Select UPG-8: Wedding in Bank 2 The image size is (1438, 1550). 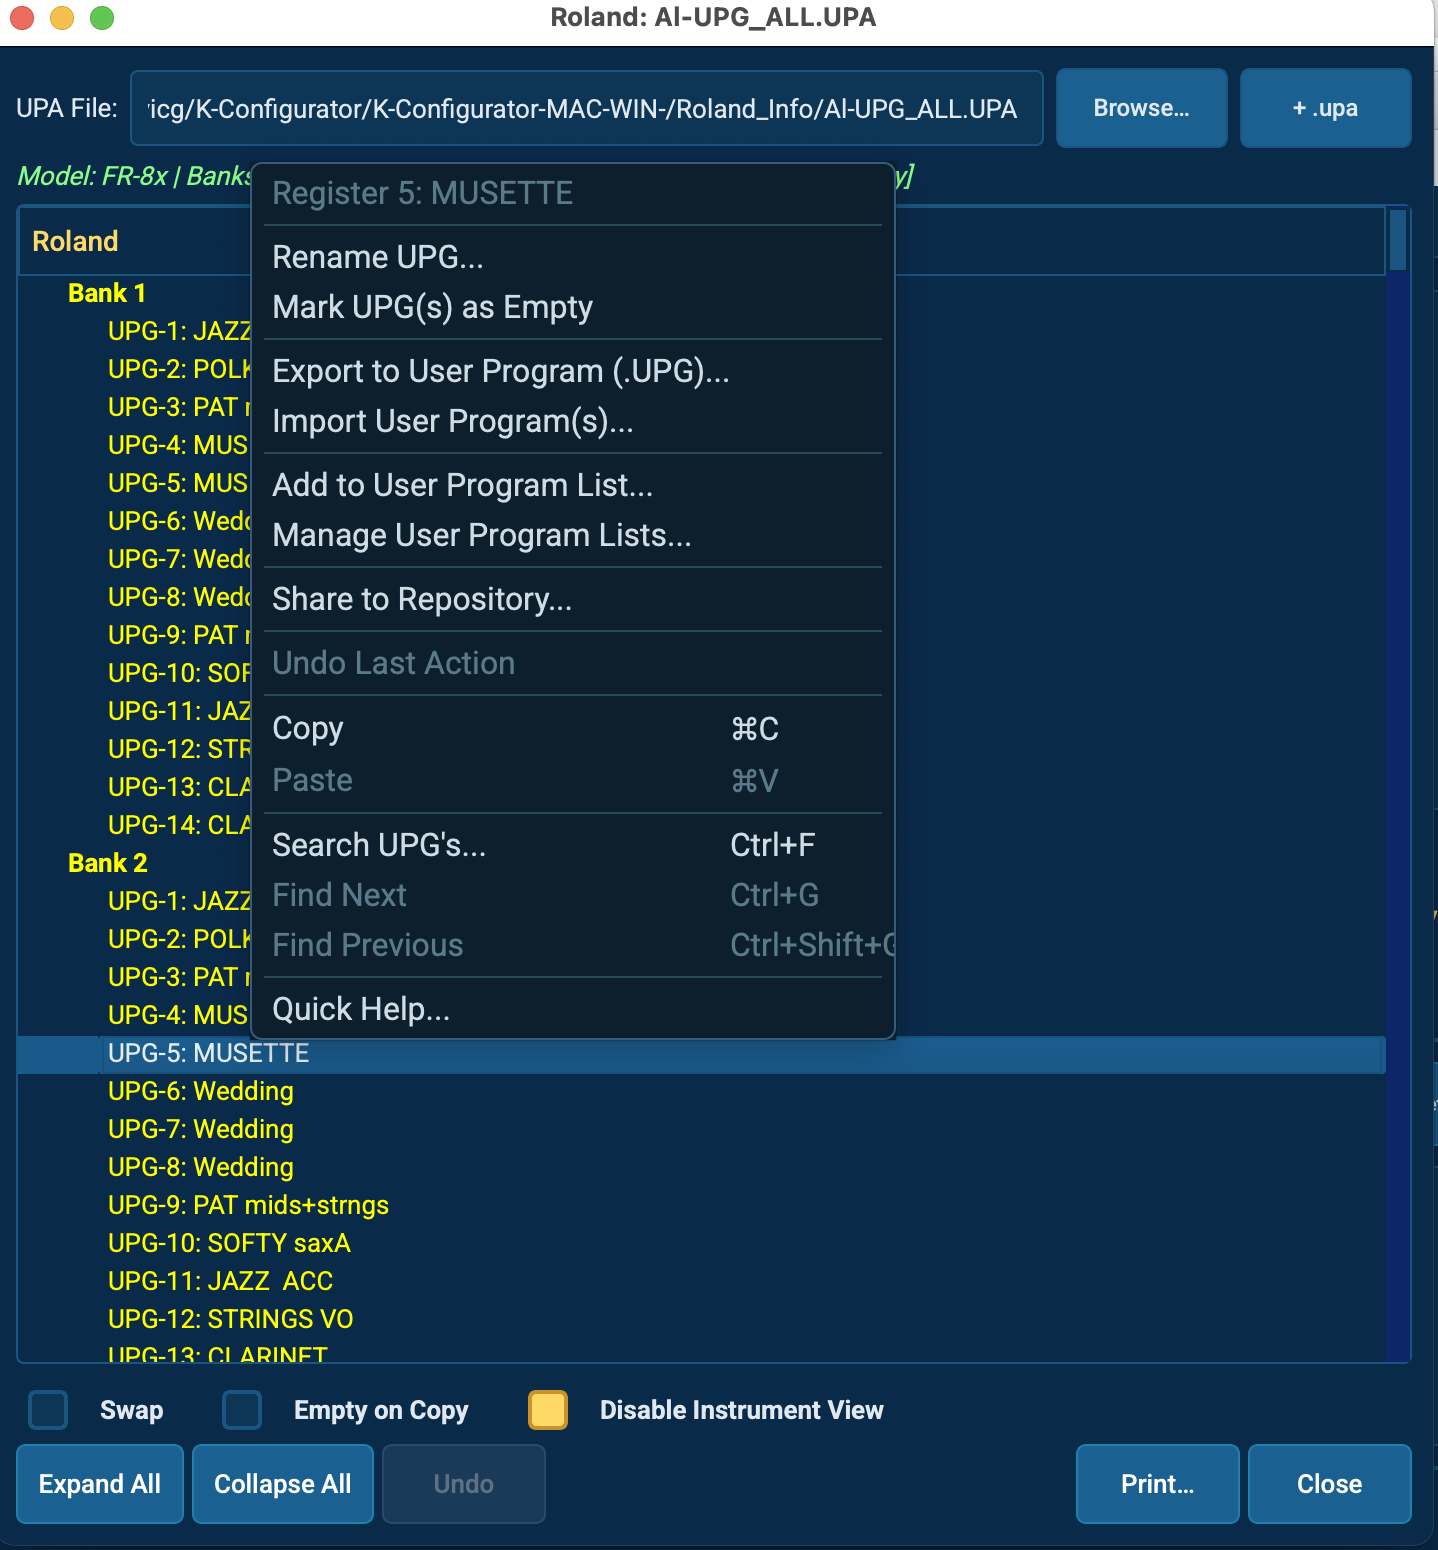tap(201, 1167)
